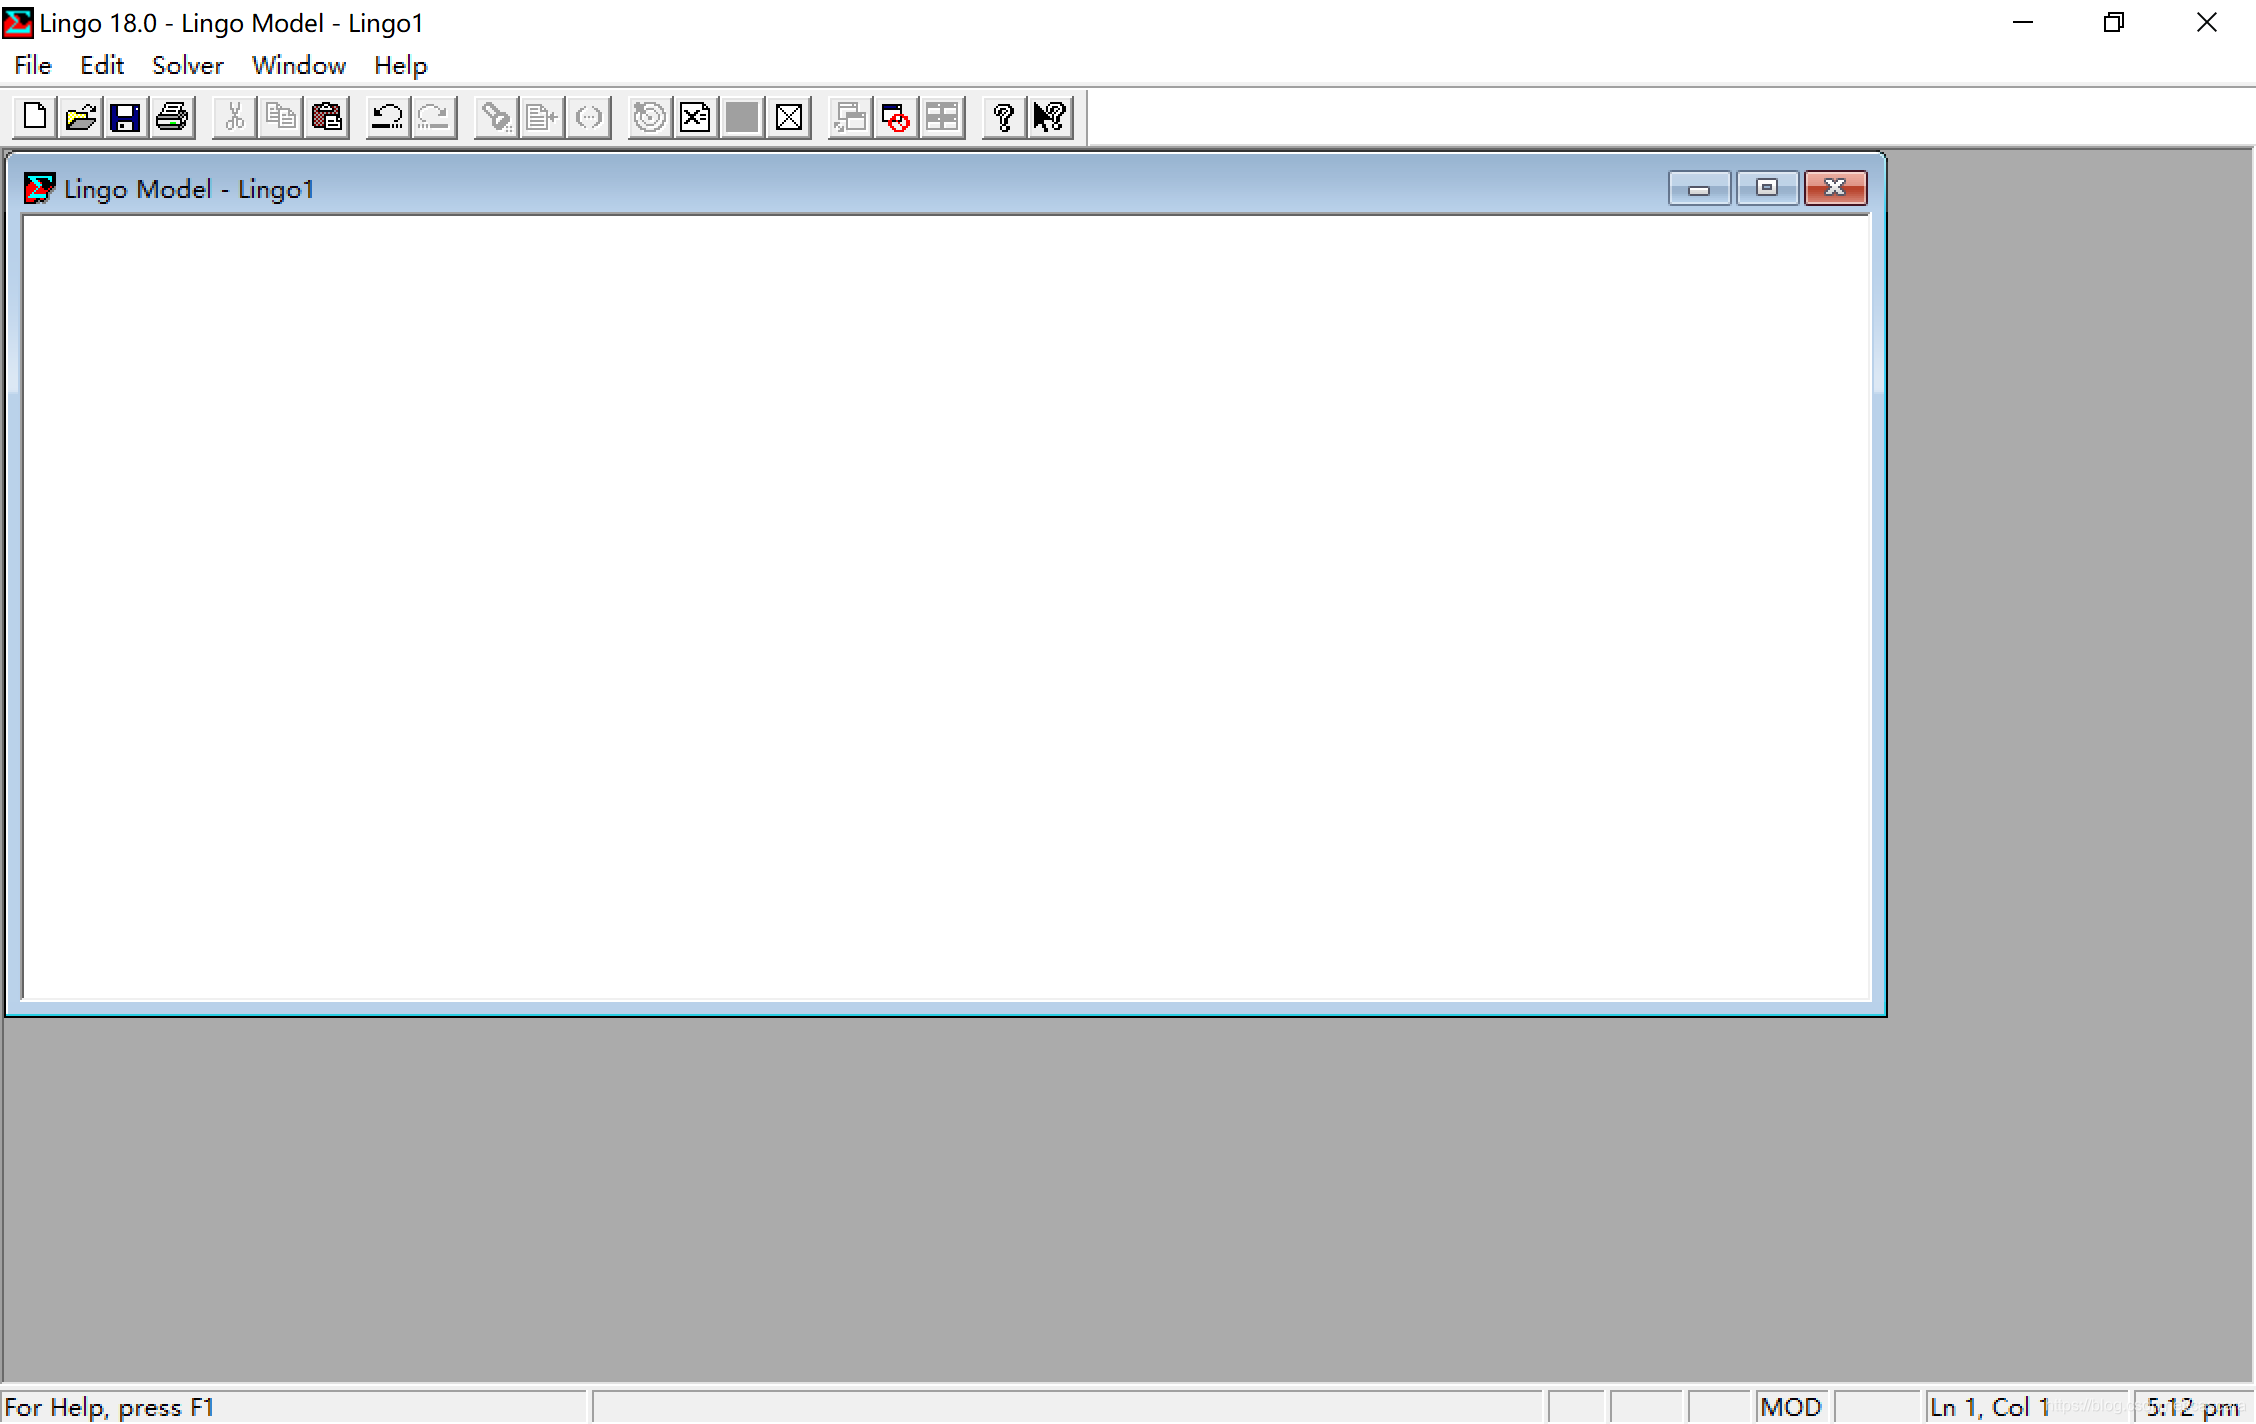Open the Solver menu
The image size is (2256, 1424).
(188, 66)
